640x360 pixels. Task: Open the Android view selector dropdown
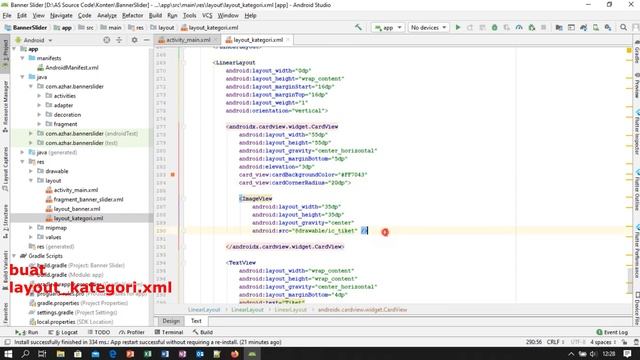34,40
